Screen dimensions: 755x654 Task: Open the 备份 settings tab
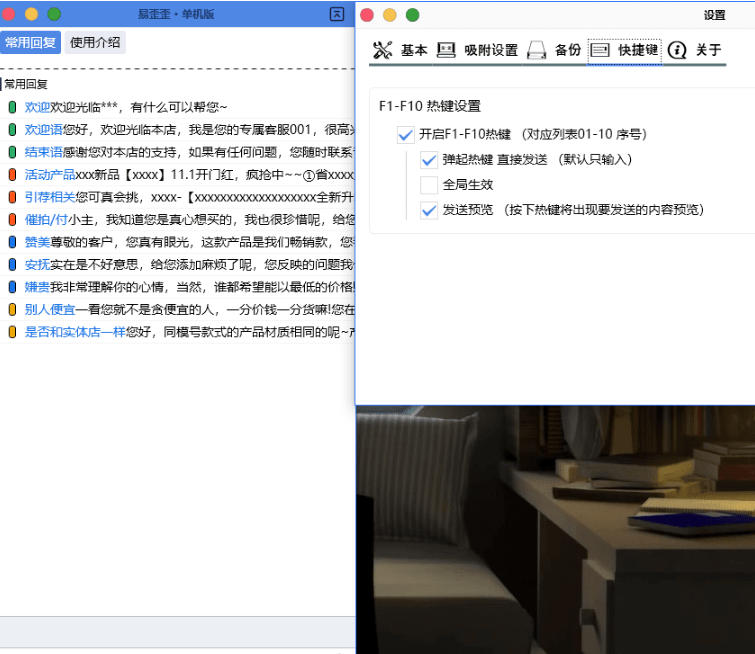click(554, 50)
